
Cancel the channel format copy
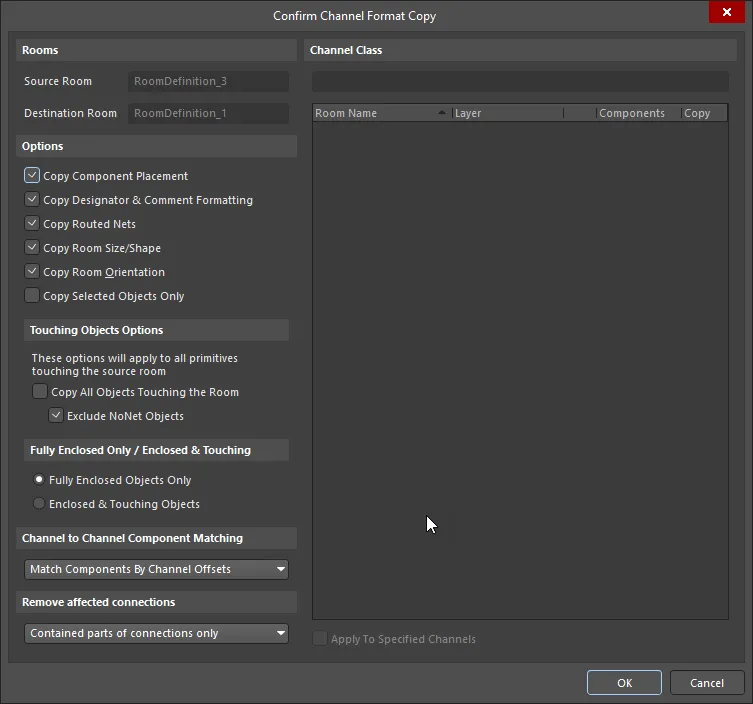(707, 682)
